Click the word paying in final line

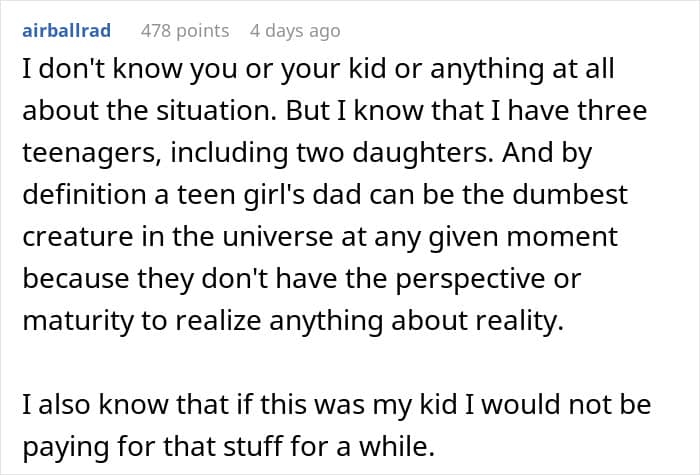pos(66,447)
